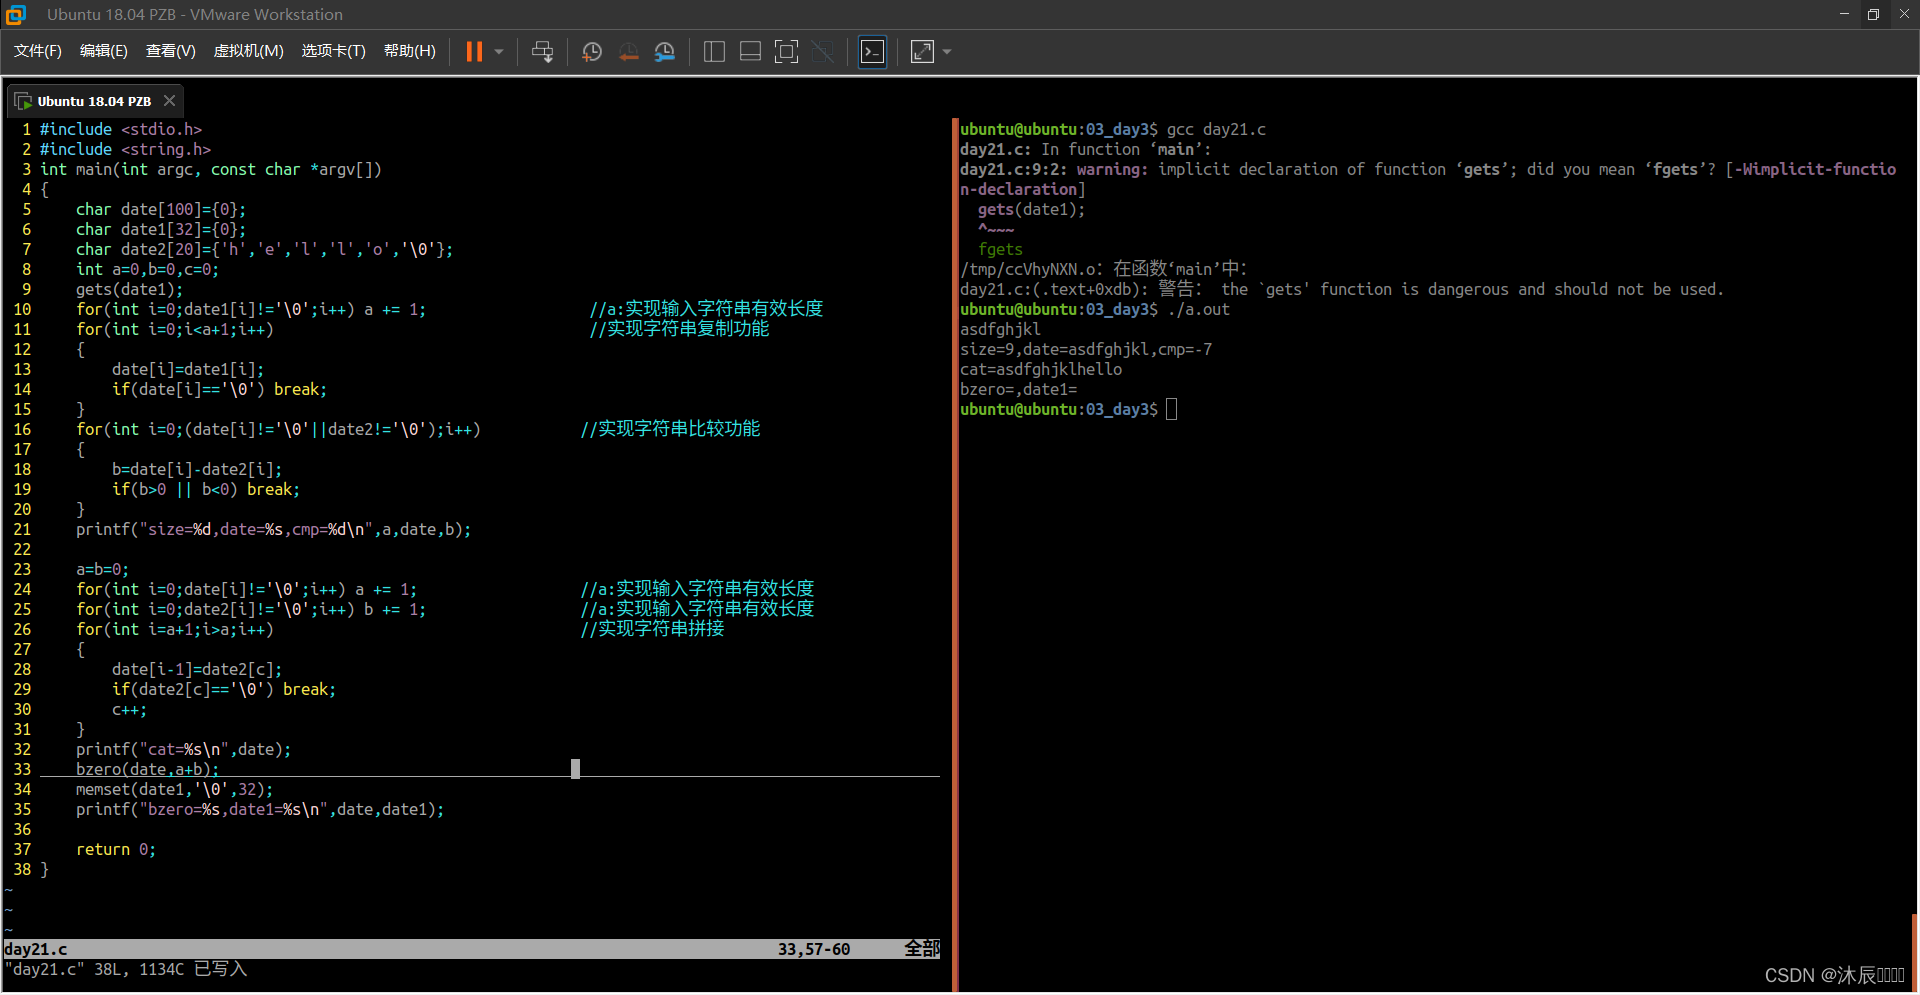Viewport: 1920px width, 995px height.
Task: Click the 'char date[100]={0};' line
Action: click(161, 209)
